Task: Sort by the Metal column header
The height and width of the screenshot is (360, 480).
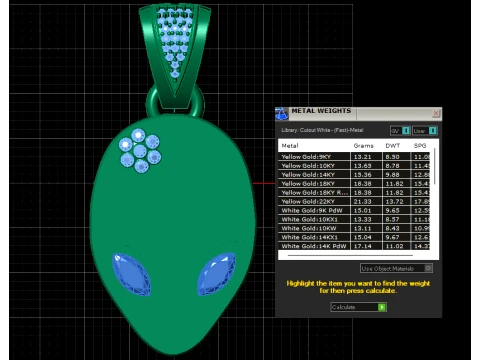Action: pyautogui.click(x=290, y=146)
